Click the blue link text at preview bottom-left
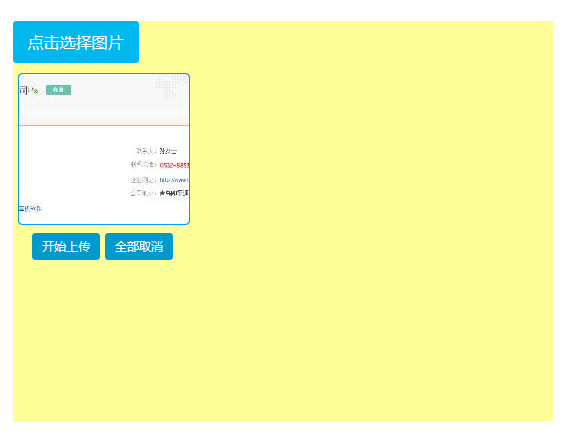The height and width of the screenshot is (435, 570). 31,209
